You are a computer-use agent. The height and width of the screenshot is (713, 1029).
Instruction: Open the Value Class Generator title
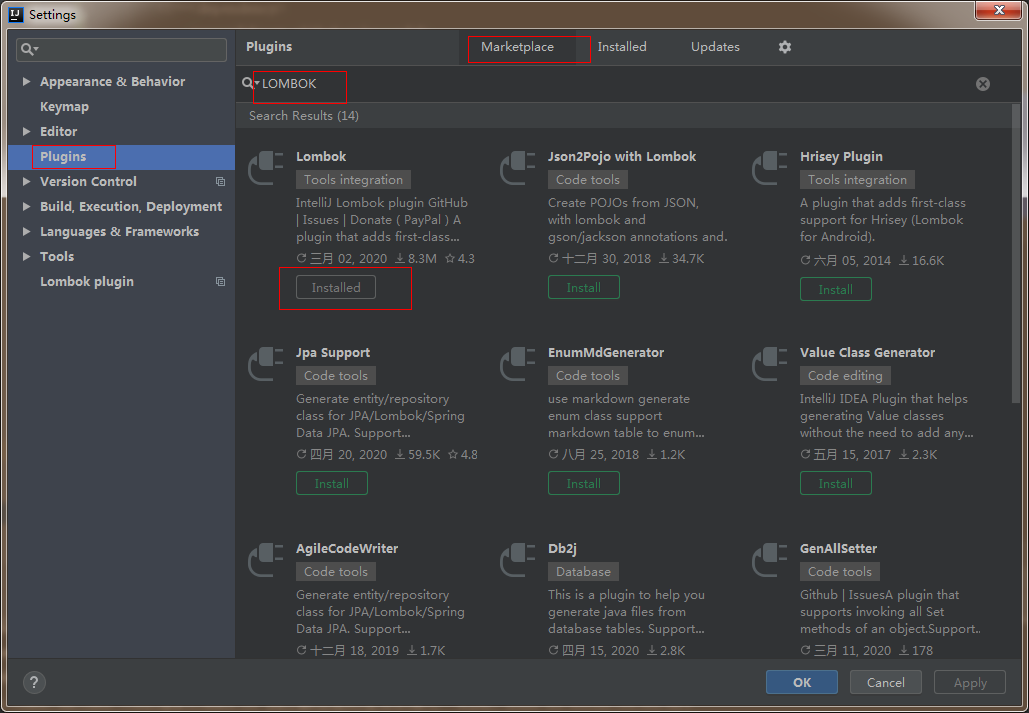[x=868, y=353]
